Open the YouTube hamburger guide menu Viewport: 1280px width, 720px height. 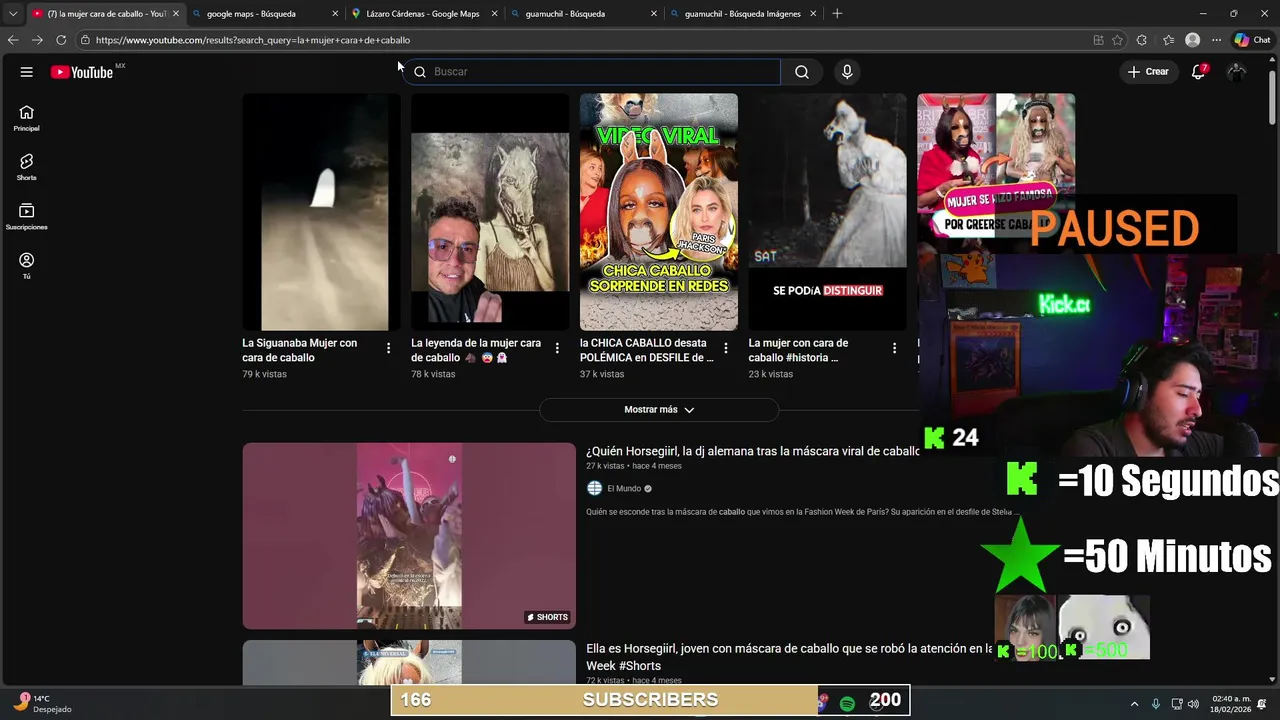(27, 72)
